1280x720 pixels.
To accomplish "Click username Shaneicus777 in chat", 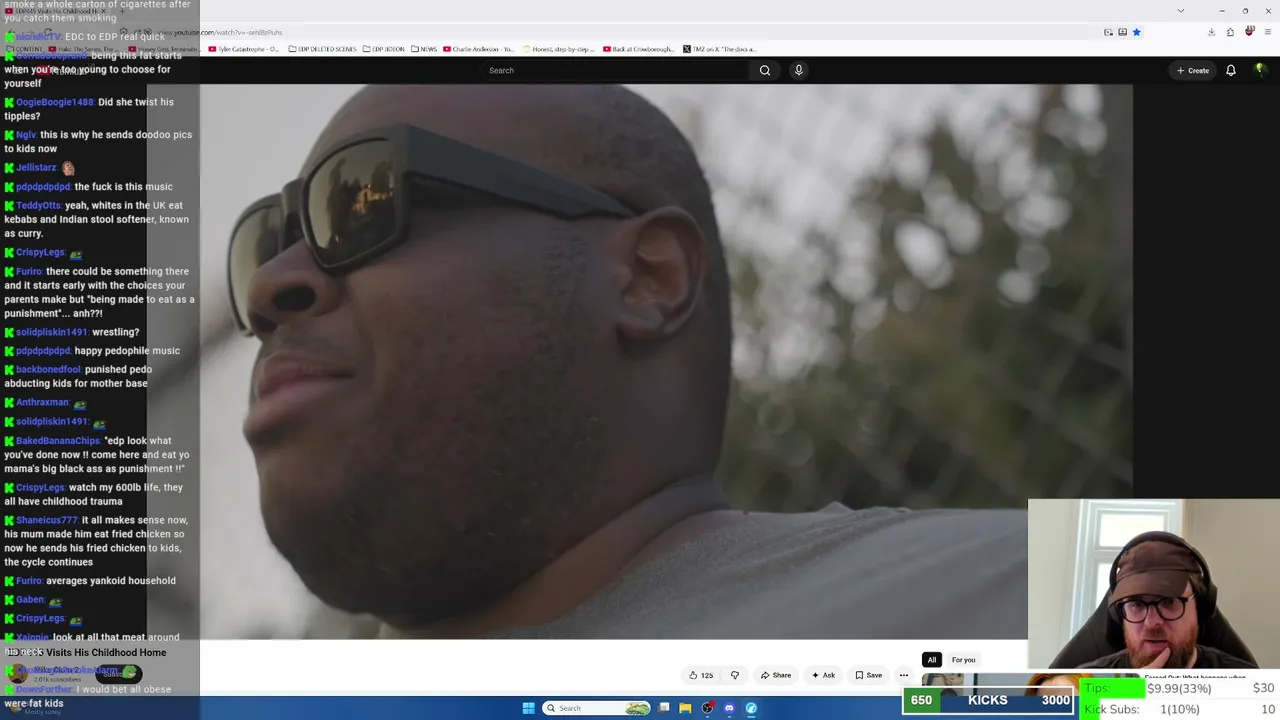I will pyautogui.click(x=47, y=521).
